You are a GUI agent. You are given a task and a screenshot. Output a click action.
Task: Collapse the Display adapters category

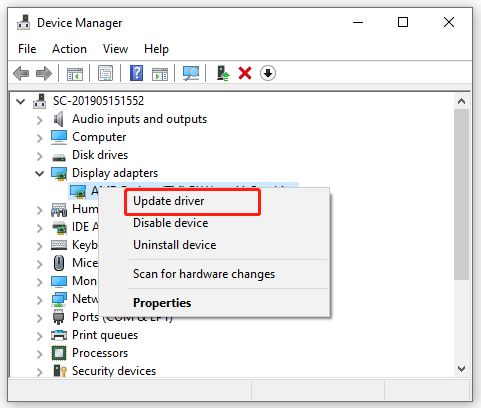(40, 174)
